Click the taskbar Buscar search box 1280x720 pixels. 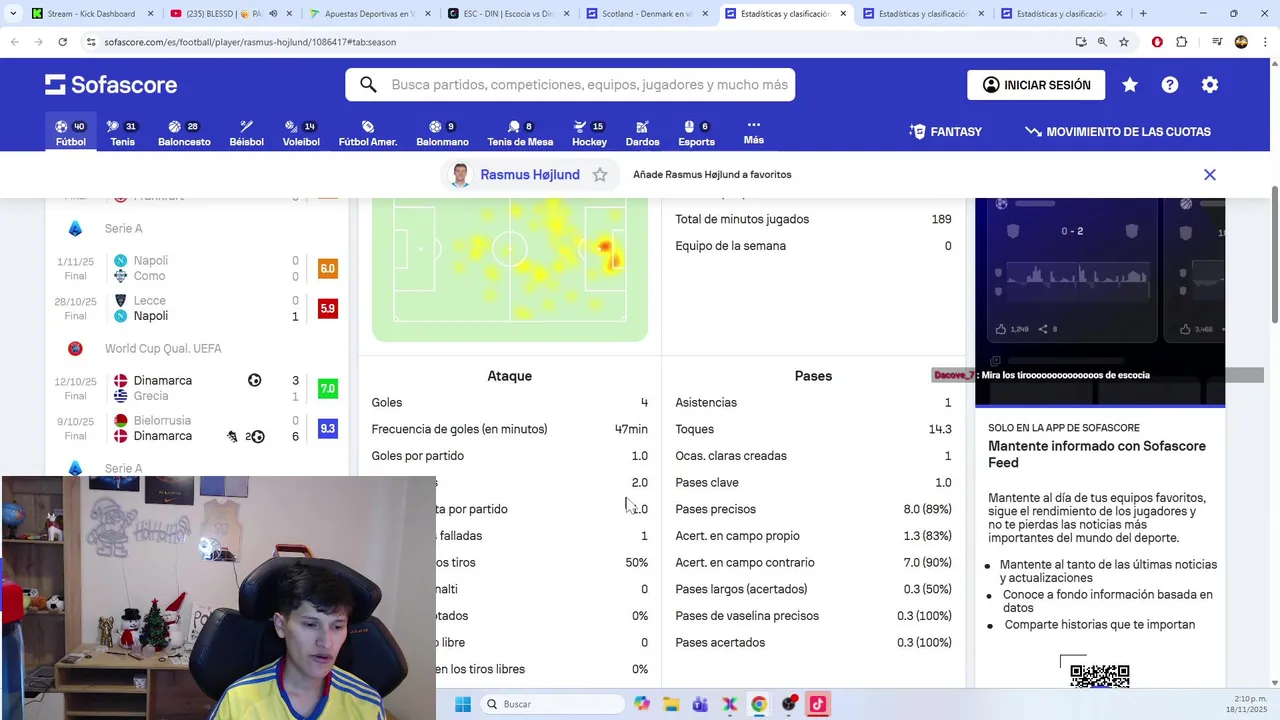552,704
